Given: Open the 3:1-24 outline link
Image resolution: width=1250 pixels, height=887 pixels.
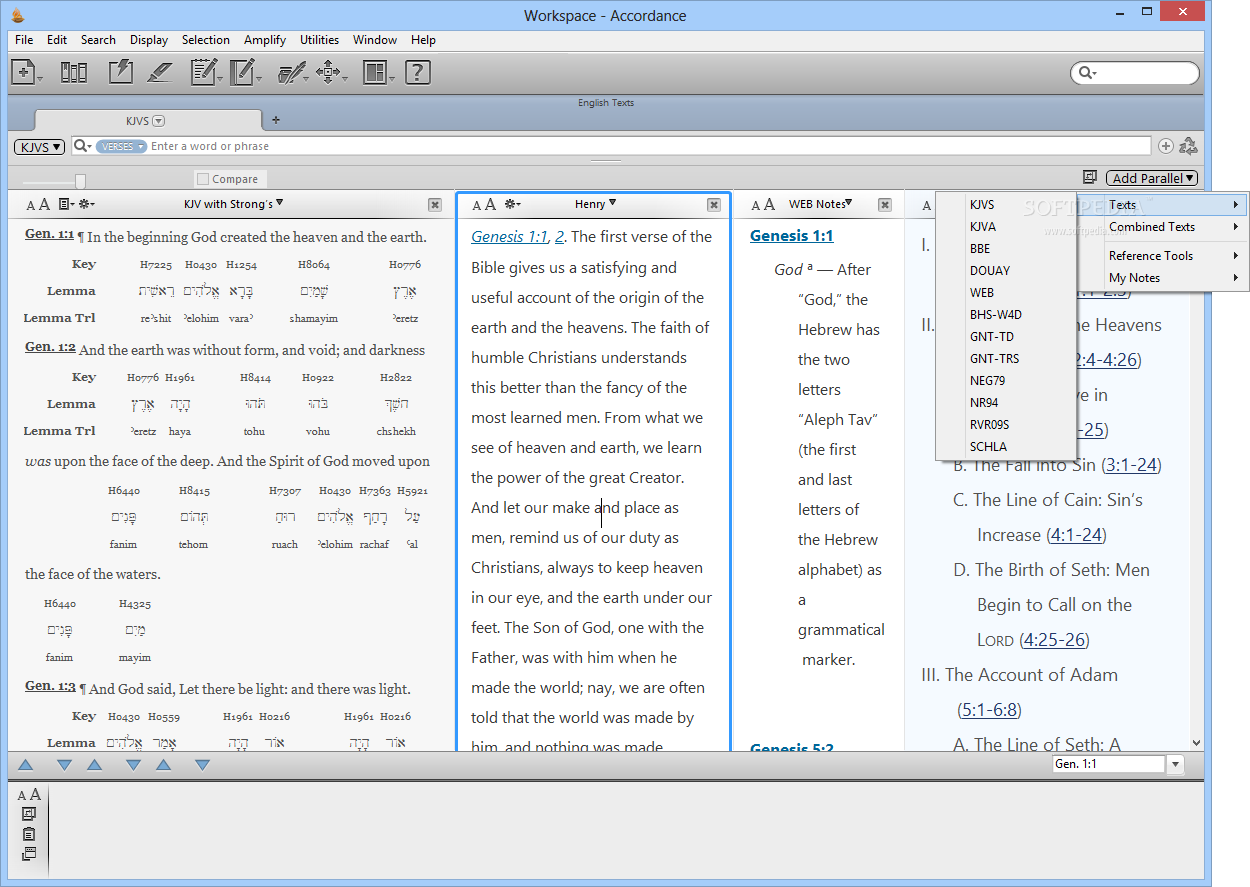Looking at the screenshot, I should click(1132, 465).
